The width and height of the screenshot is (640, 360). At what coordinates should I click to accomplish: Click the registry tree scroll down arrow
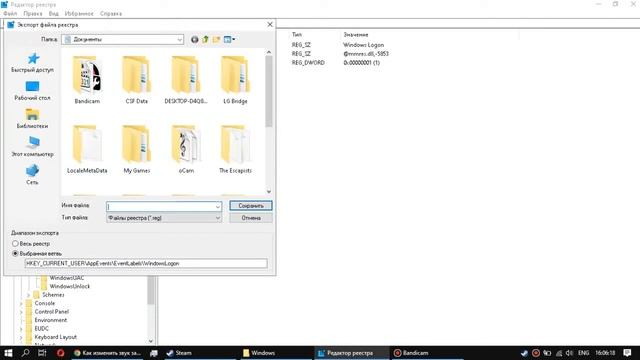coord(151,341)
